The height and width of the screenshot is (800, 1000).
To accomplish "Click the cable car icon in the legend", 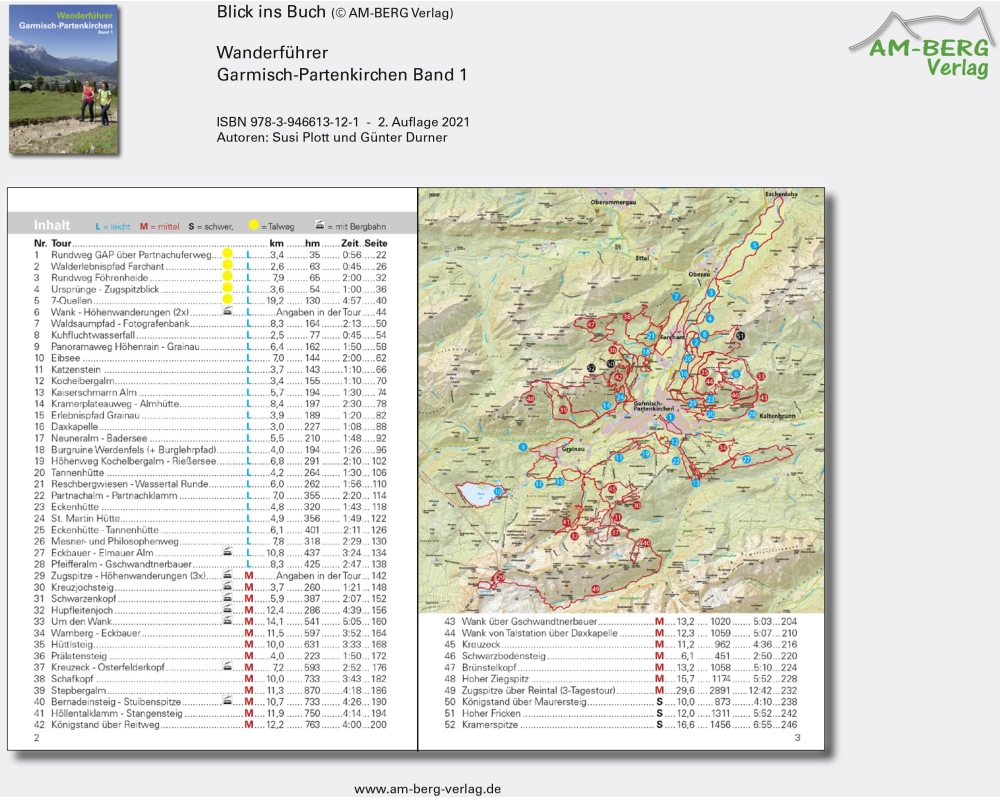I will click(319, 226).
